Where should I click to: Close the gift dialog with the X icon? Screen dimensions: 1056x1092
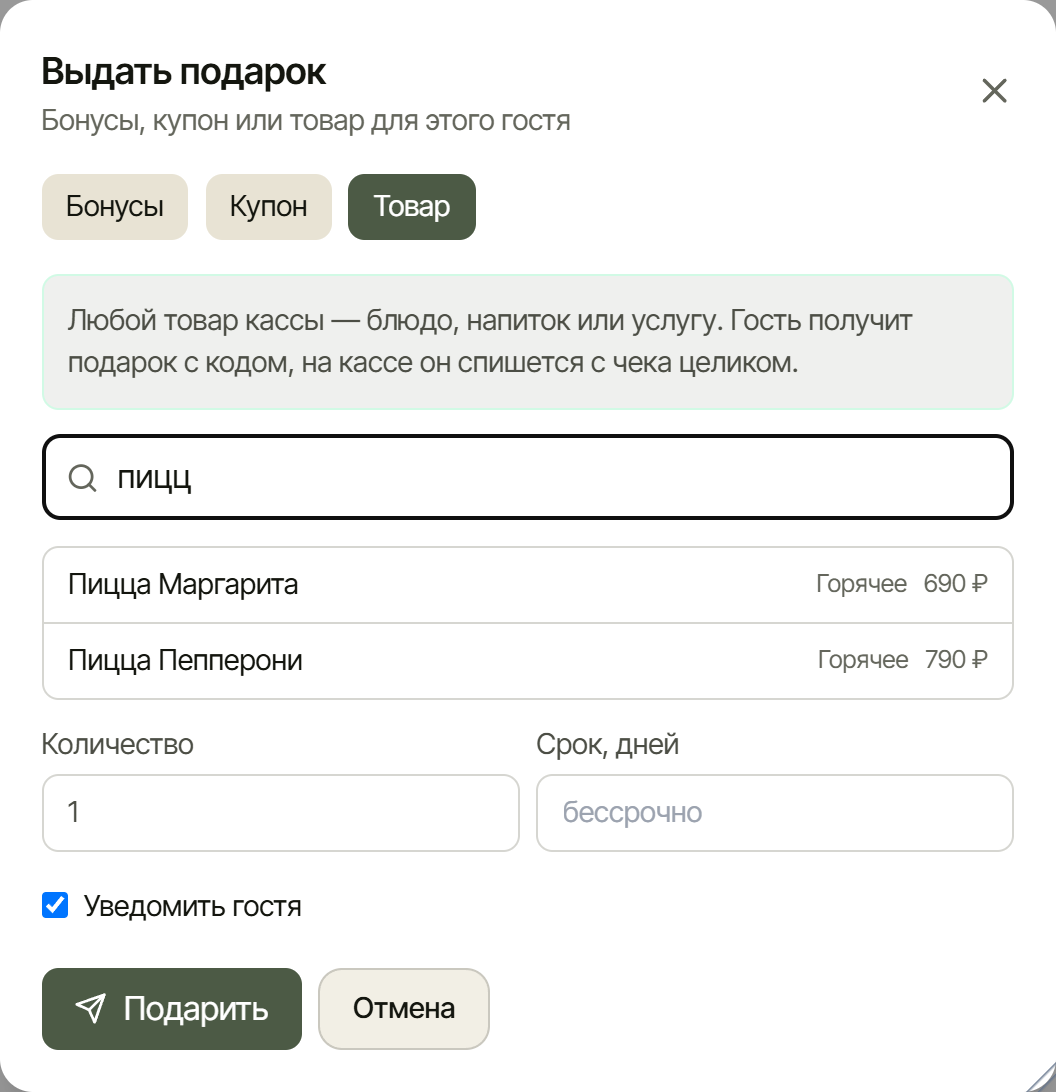(994, 91)
